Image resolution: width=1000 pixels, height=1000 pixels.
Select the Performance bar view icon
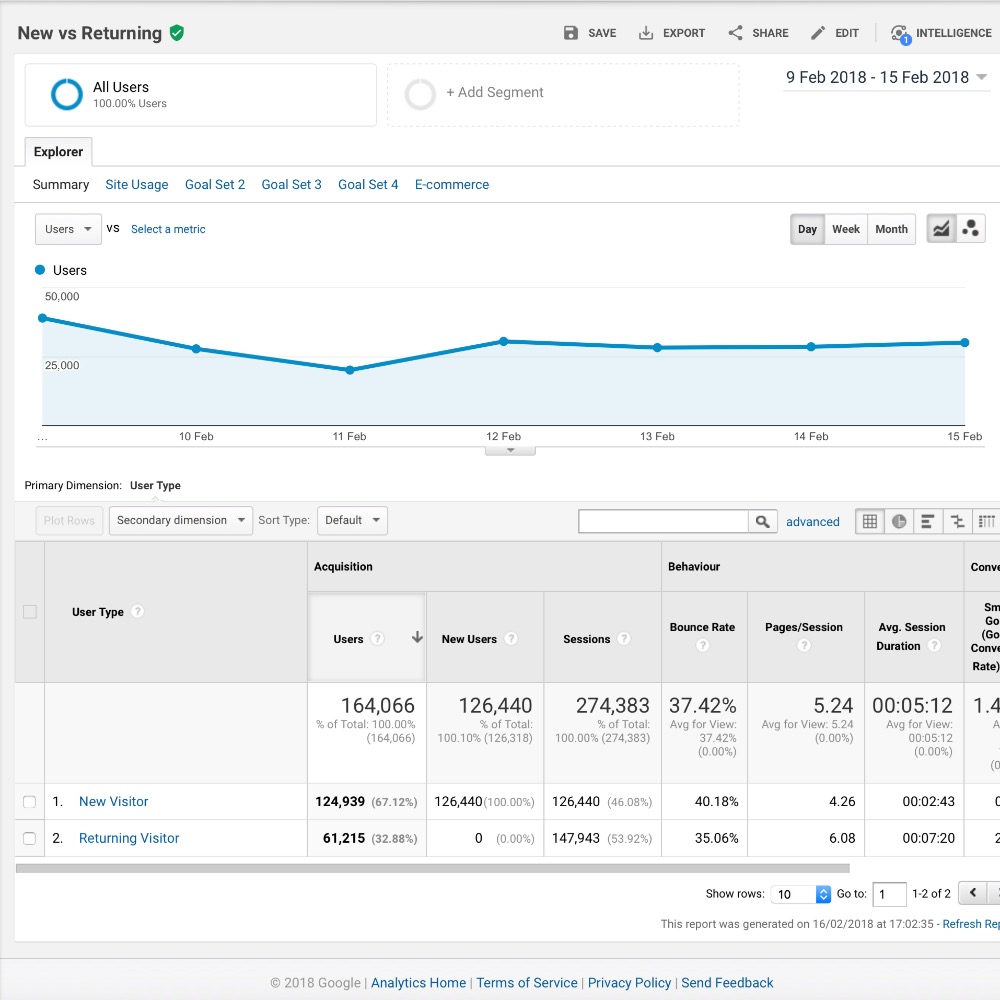tap(928, 522)
